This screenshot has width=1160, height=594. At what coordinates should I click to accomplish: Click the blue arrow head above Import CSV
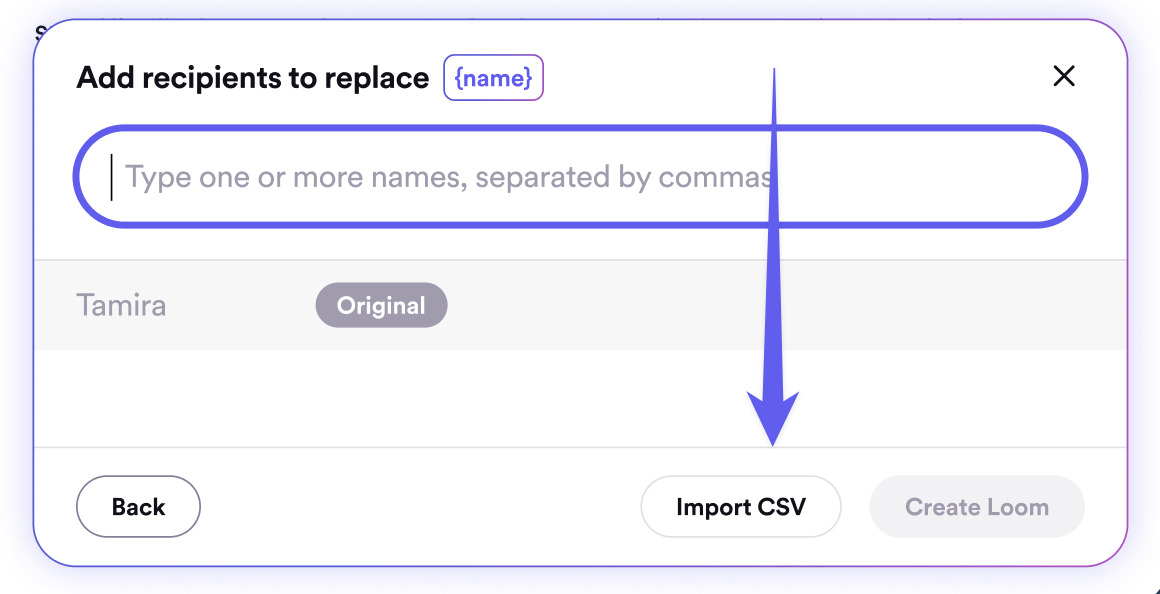773,416
